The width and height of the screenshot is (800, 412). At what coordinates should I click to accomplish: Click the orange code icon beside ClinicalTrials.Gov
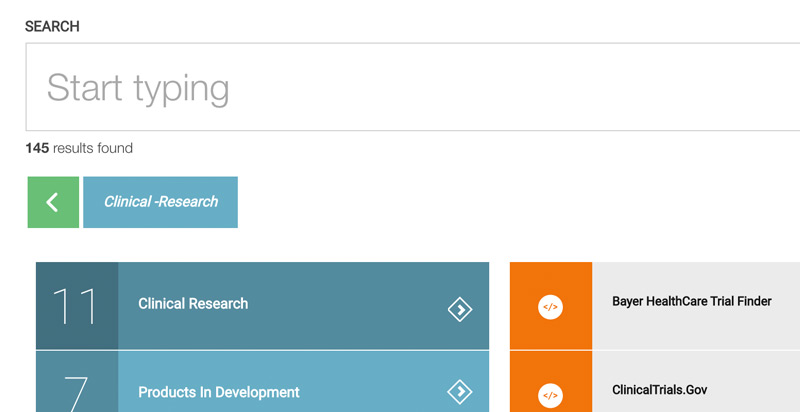coord(550,393)
